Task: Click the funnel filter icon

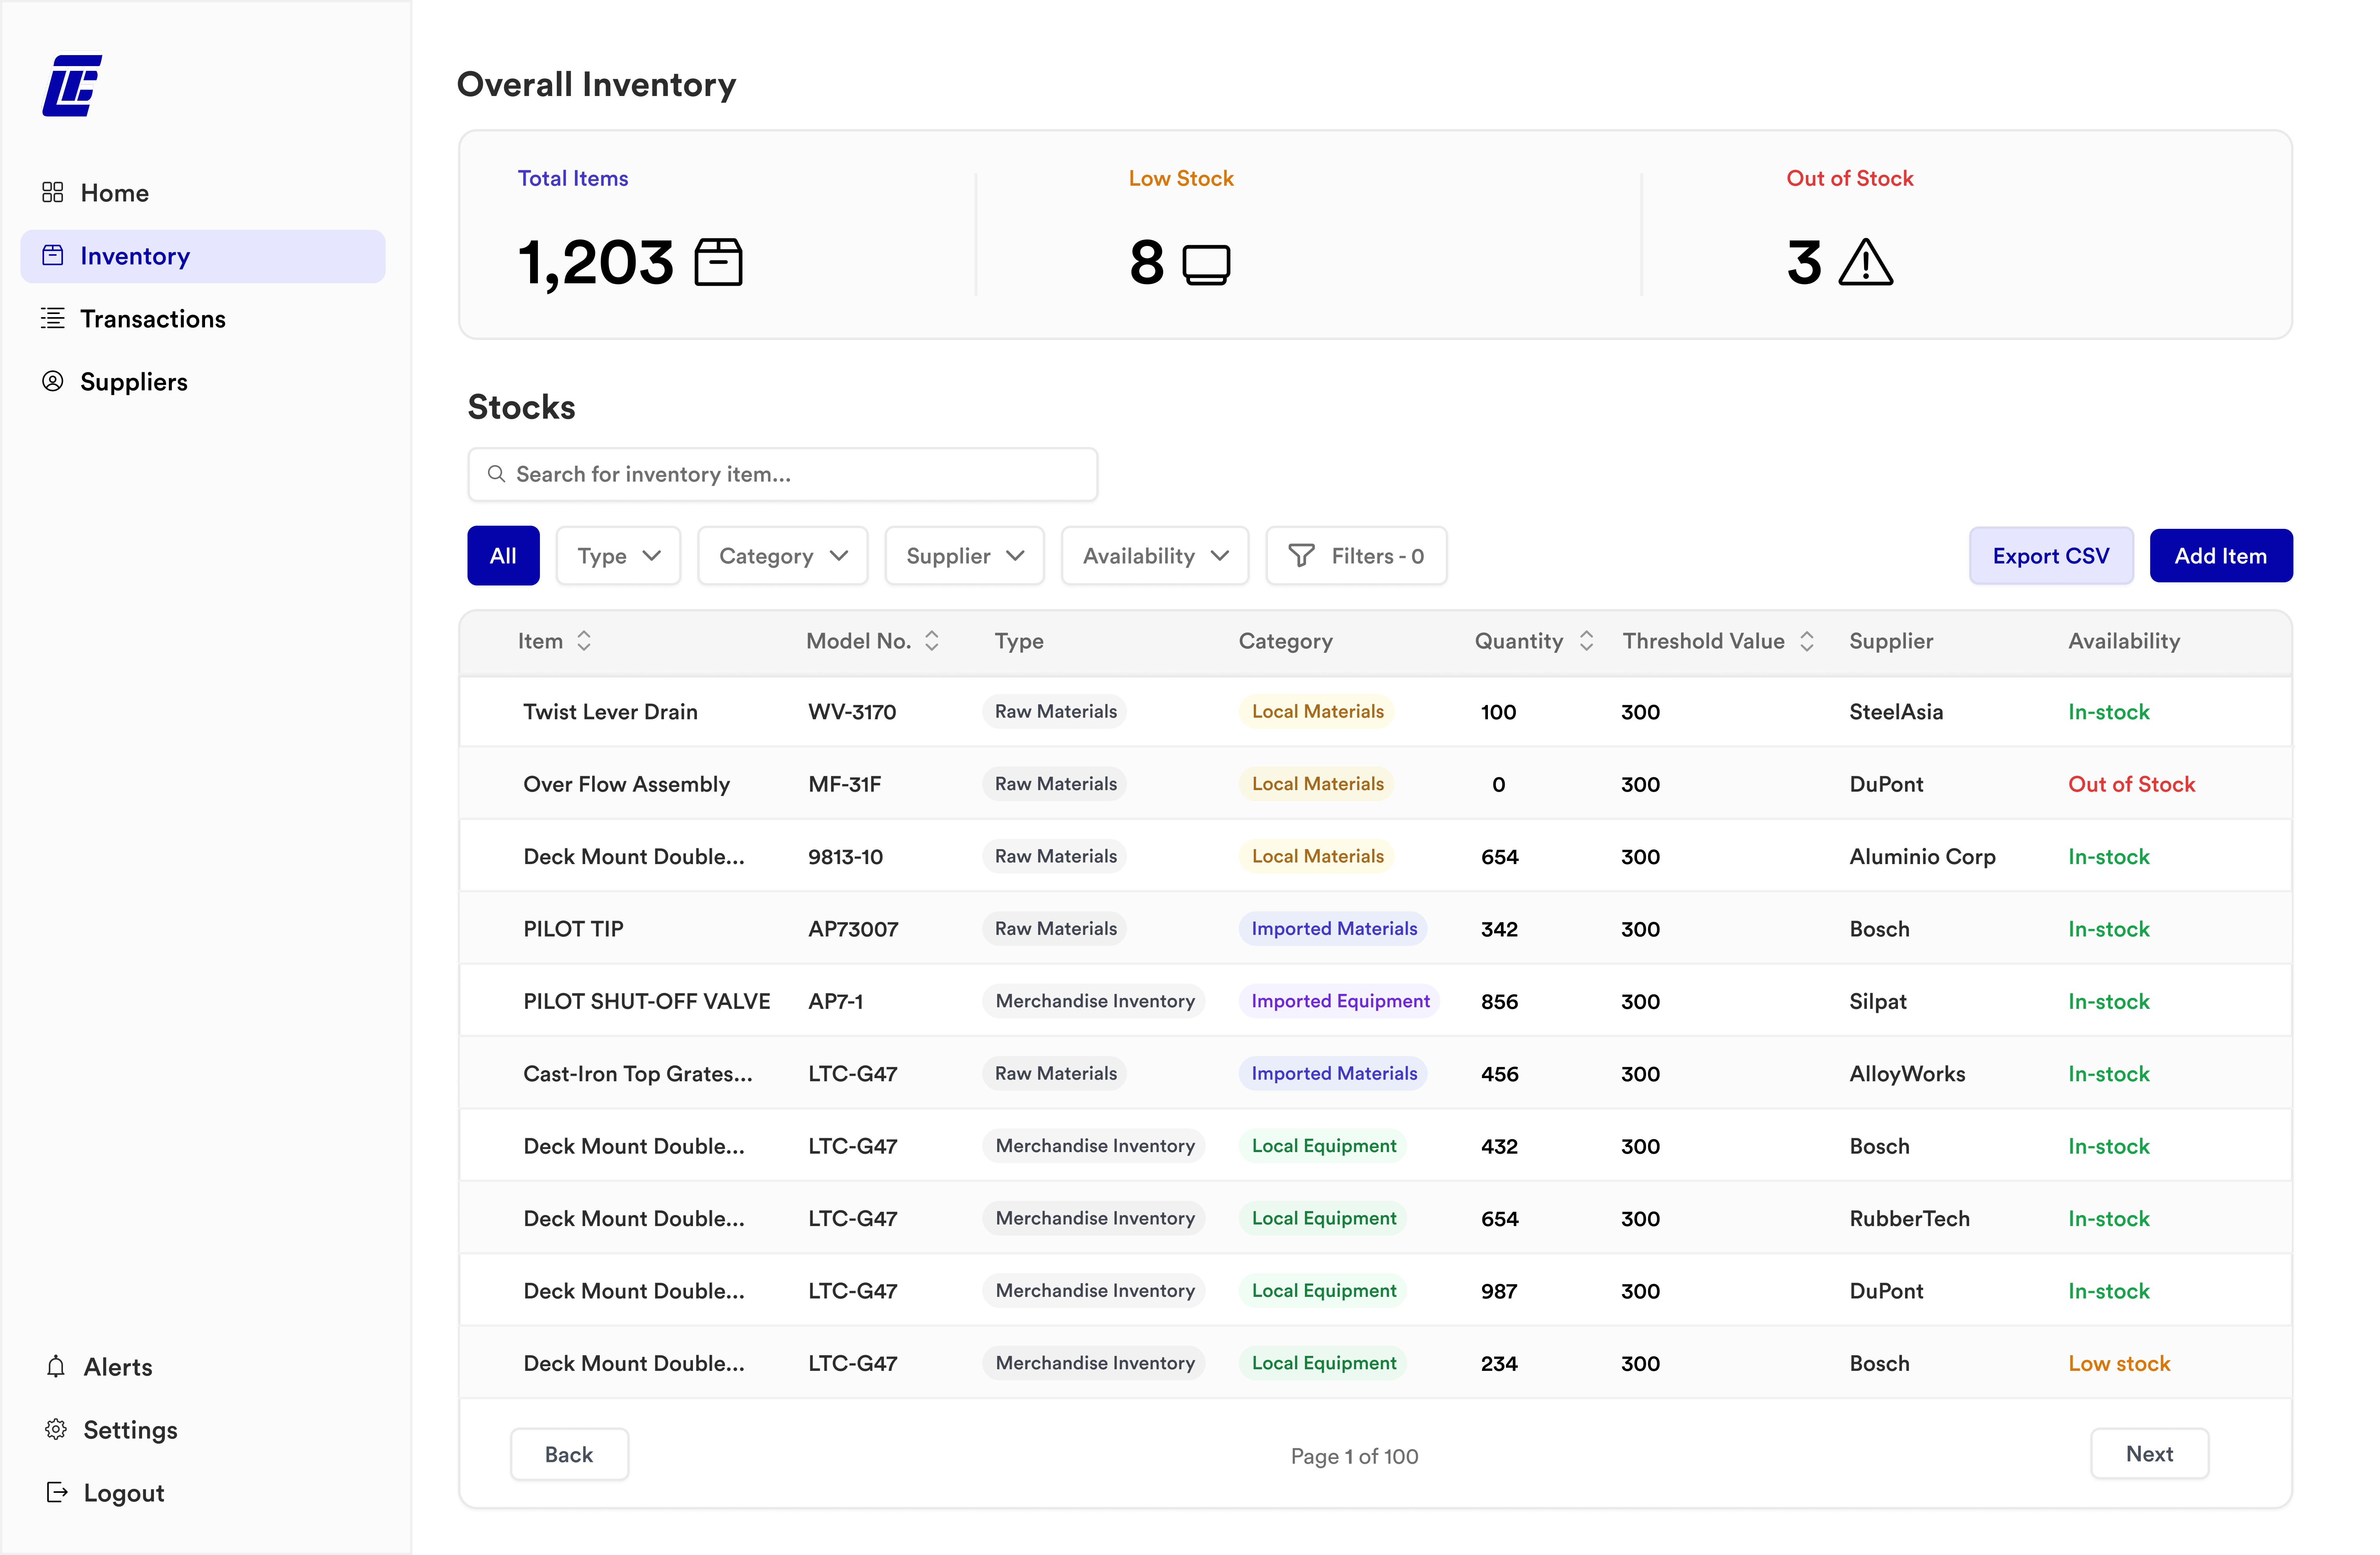Action: click(1301, 556)
